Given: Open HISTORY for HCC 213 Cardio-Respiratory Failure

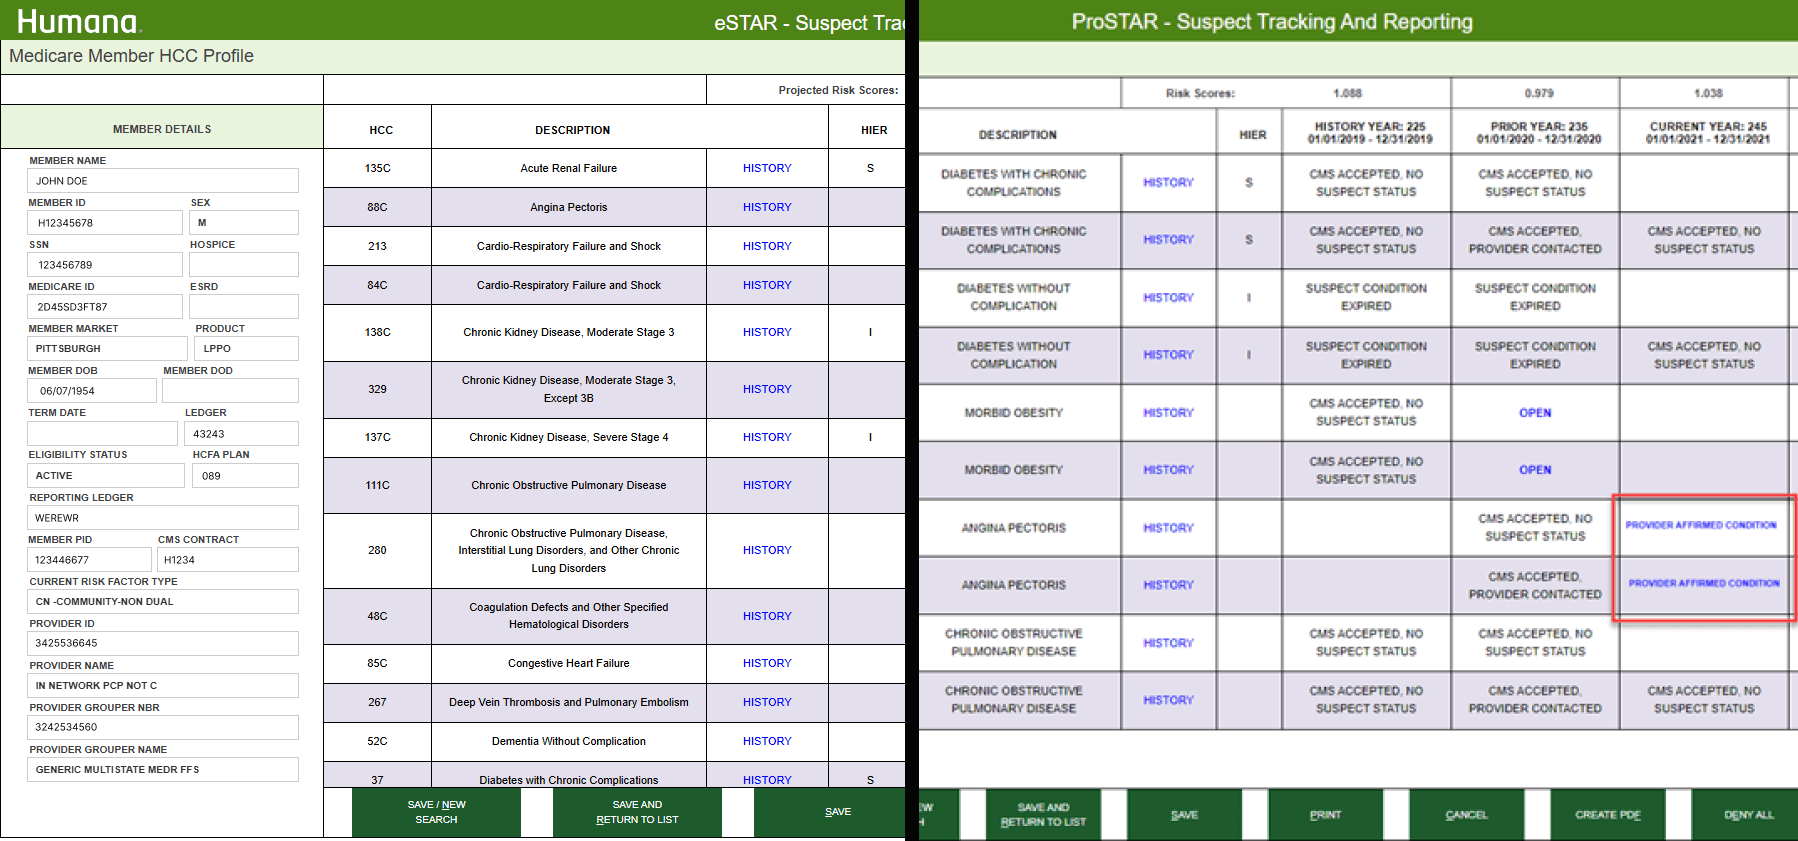Looking at the screenshot, I should click(767, 246).
